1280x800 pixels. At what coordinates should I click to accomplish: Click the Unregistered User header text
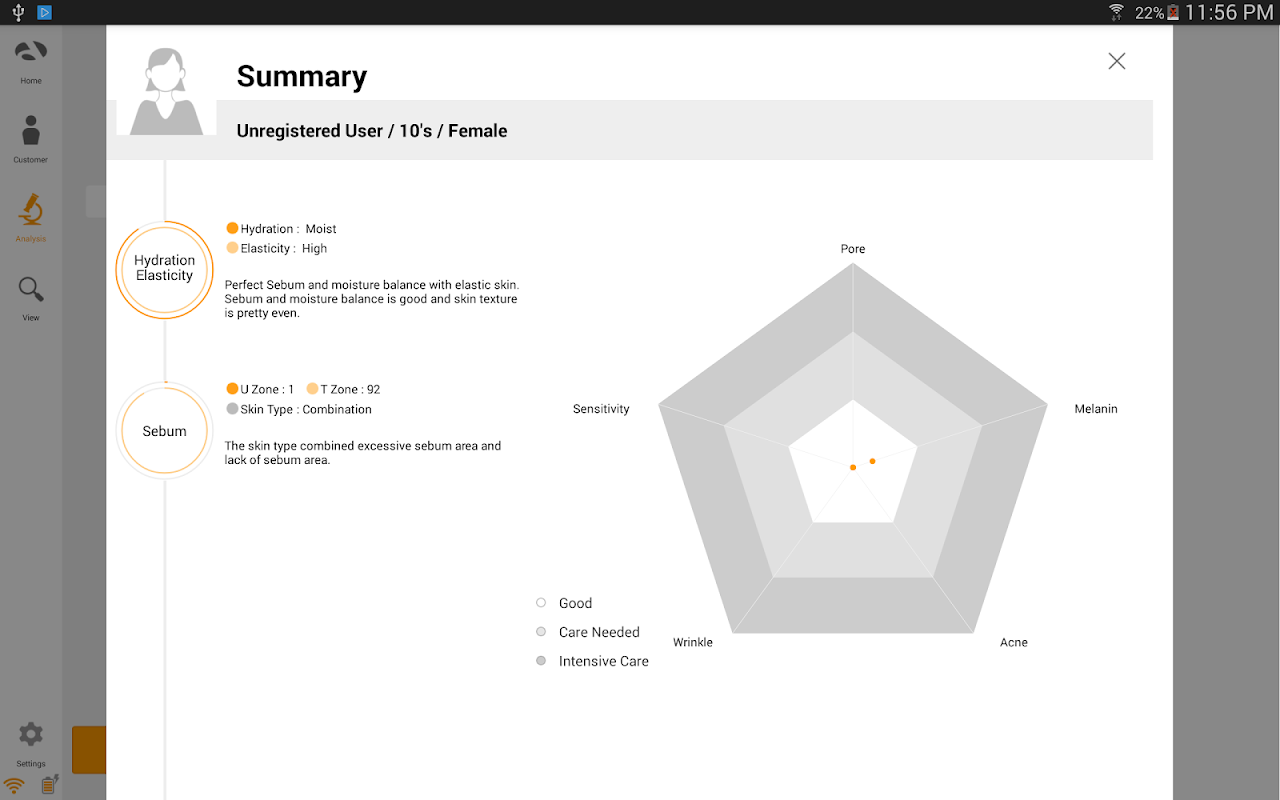[372, 131]
